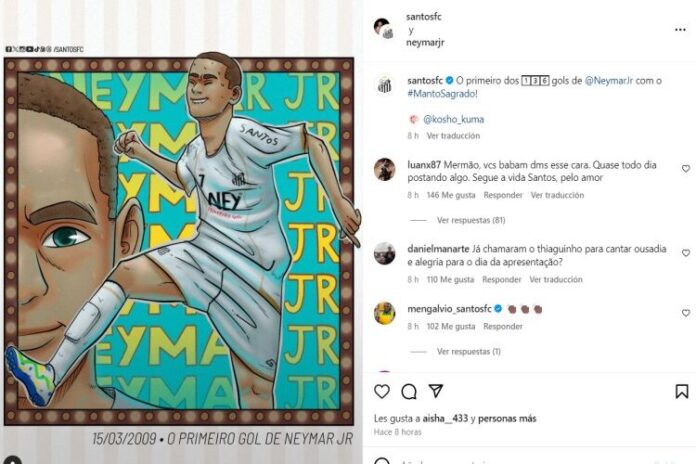The image size is (696, 464).
Task: Reply to luanx87 with Responder
Action: click(503, 195)
